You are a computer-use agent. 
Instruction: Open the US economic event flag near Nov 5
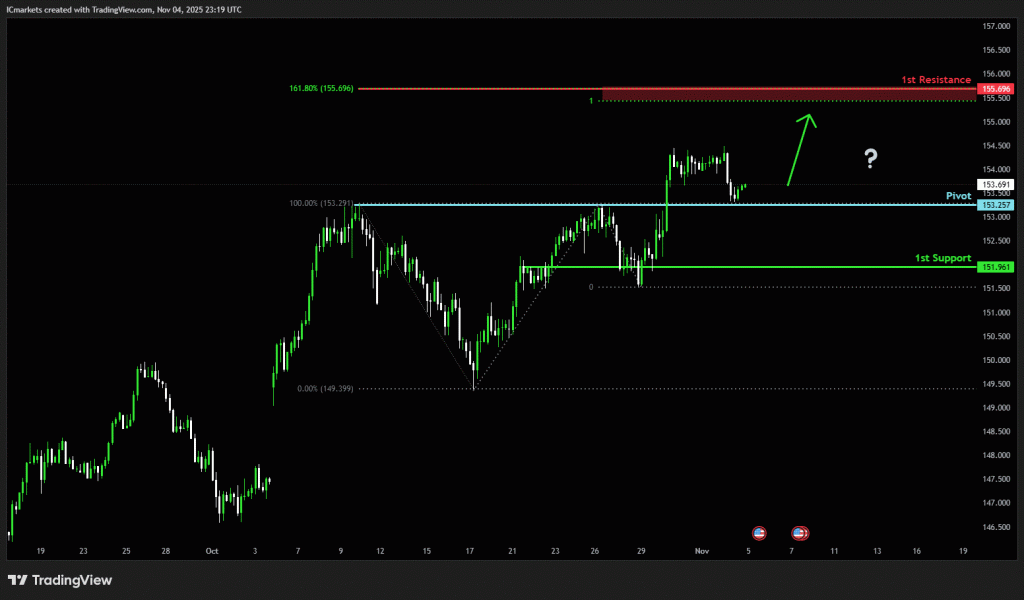click(x=758, y=533)
